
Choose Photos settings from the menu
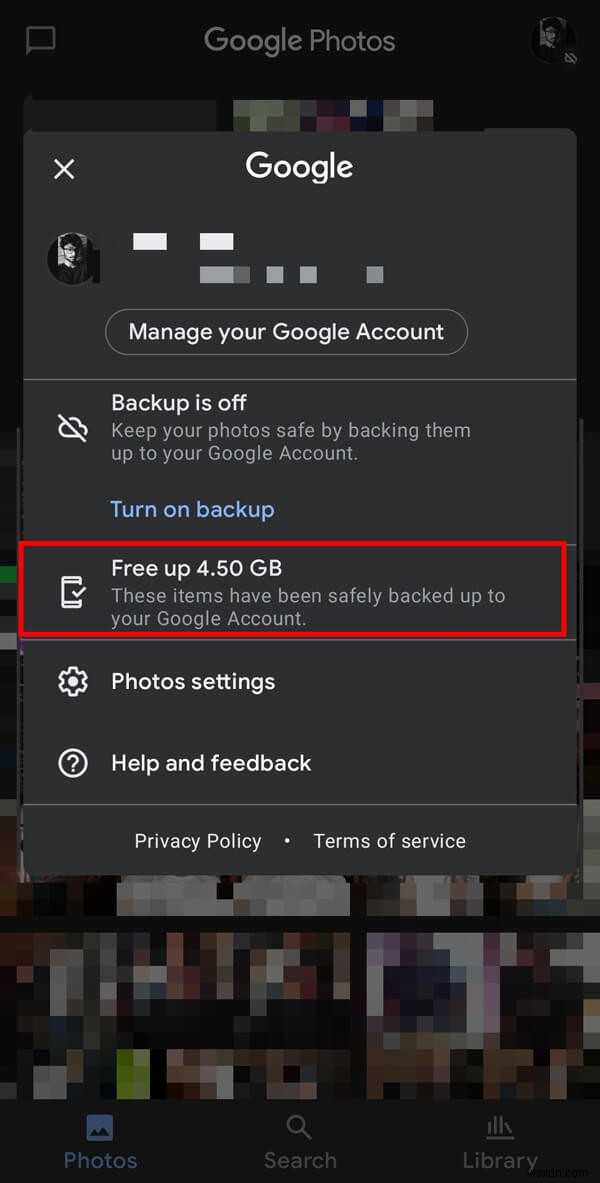(x=193, y=681)
